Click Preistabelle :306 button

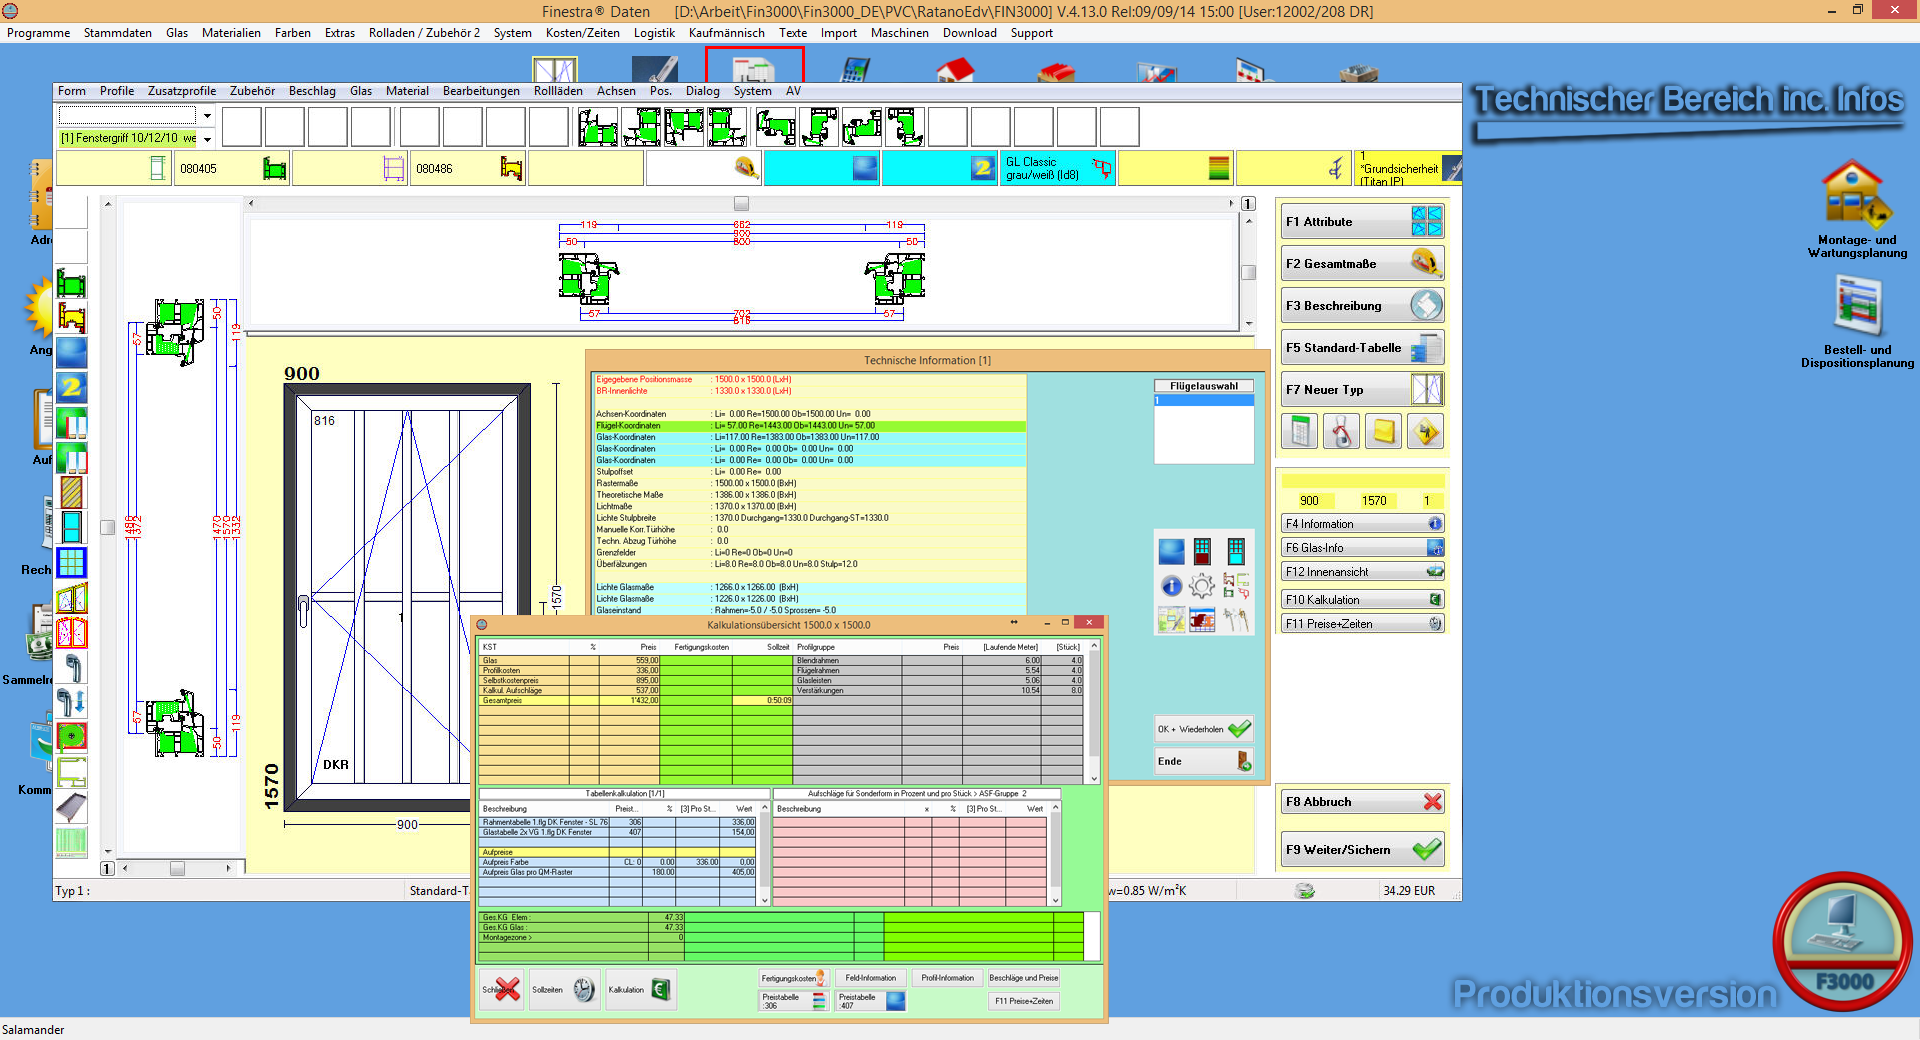793,1001
